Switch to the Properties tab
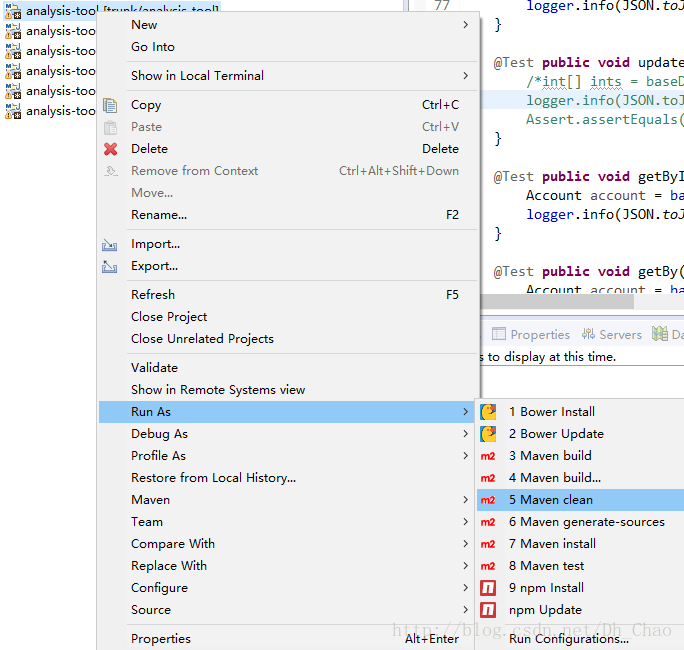684x650 pixels. tap(531, 335)
